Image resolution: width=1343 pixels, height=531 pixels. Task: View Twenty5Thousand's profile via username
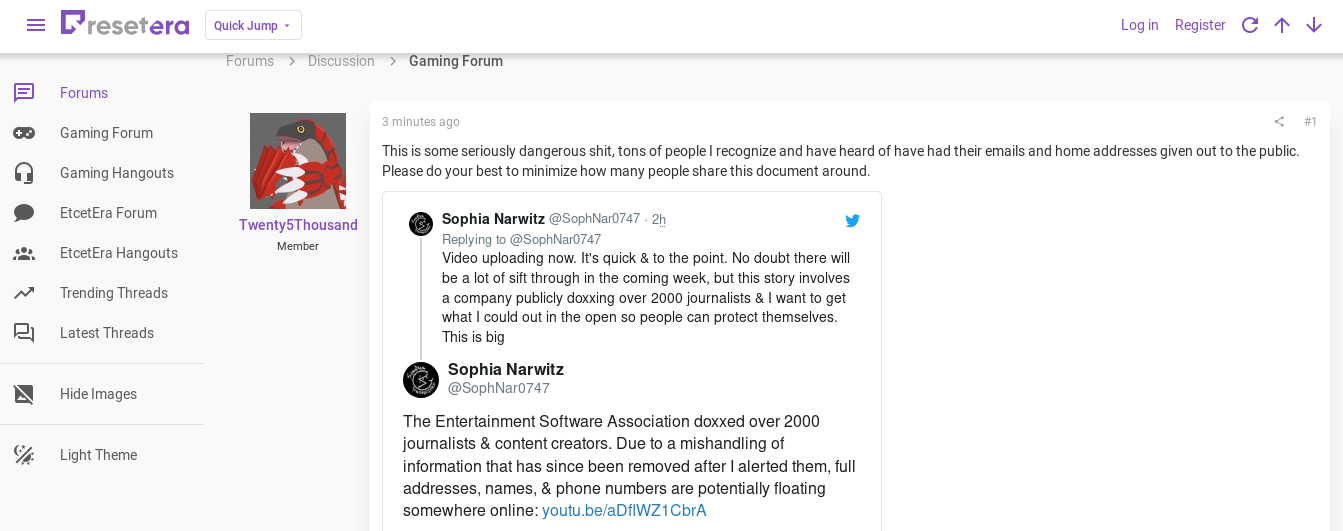(x=298, y=225)
